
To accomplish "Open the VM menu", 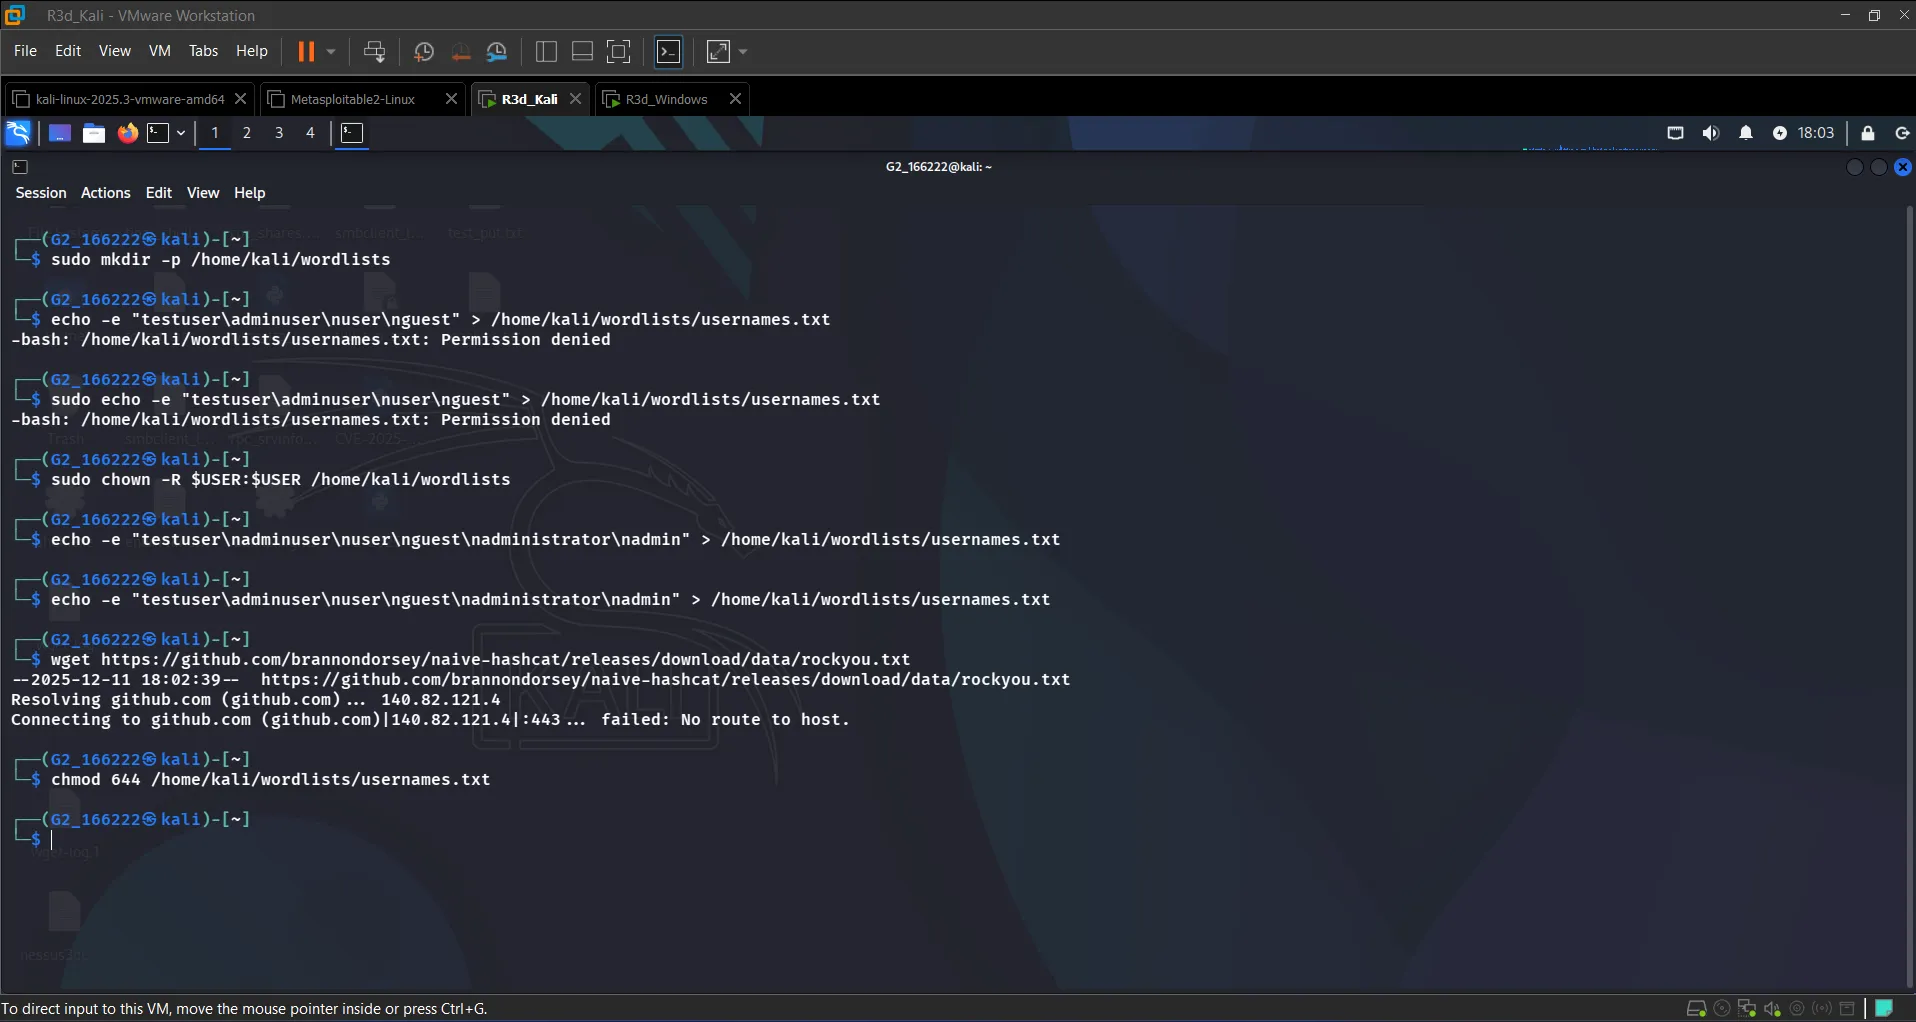I will (160, 51).
